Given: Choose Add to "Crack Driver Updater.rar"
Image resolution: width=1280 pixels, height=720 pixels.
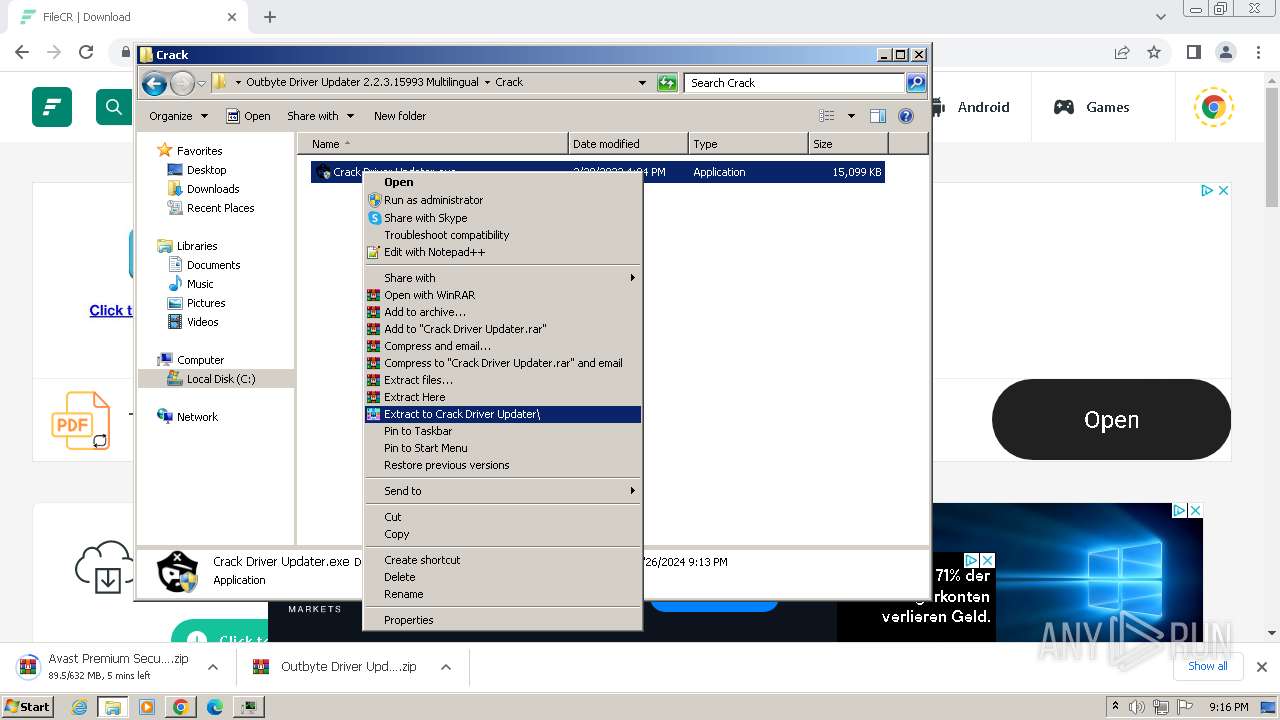Looking at the screenshot, I should point(503,329).
